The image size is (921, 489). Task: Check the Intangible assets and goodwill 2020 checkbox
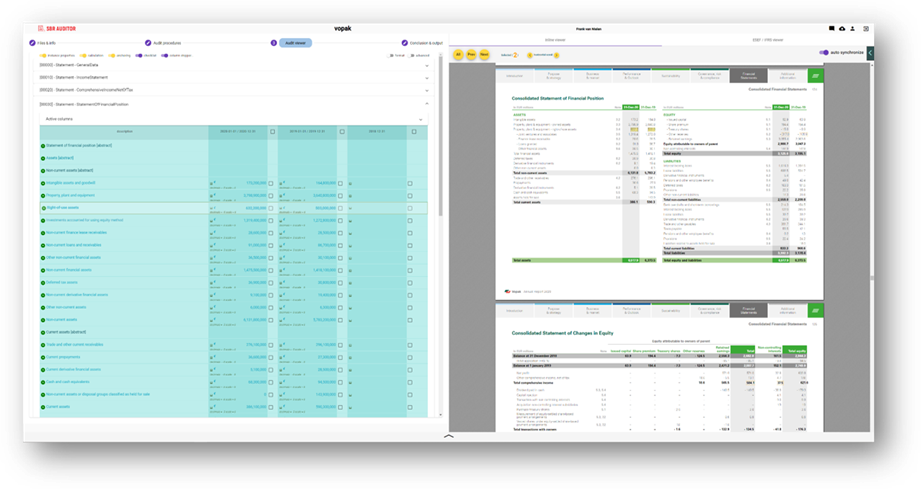tap(271, 182)
